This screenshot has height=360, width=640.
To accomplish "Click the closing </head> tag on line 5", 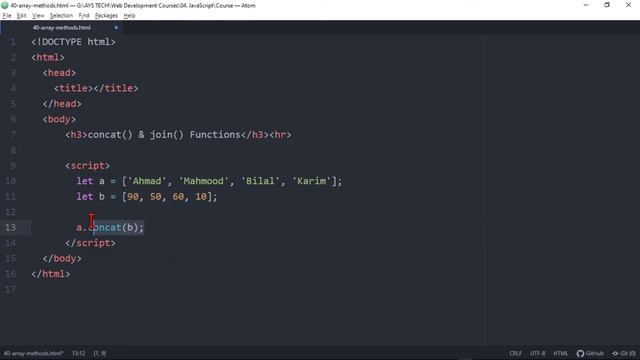I will [62, 104].
